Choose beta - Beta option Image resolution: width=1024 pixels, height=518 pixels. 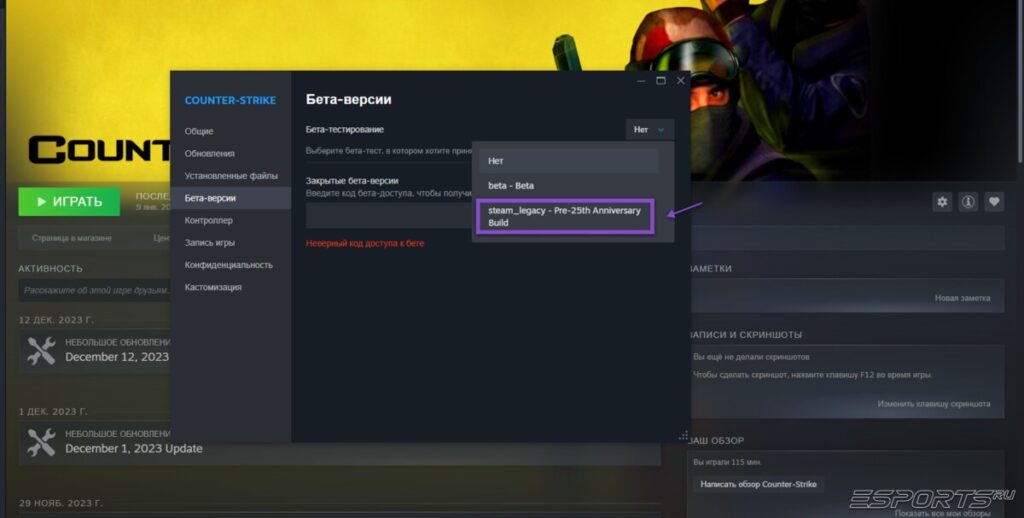click(x=569, y=186)
